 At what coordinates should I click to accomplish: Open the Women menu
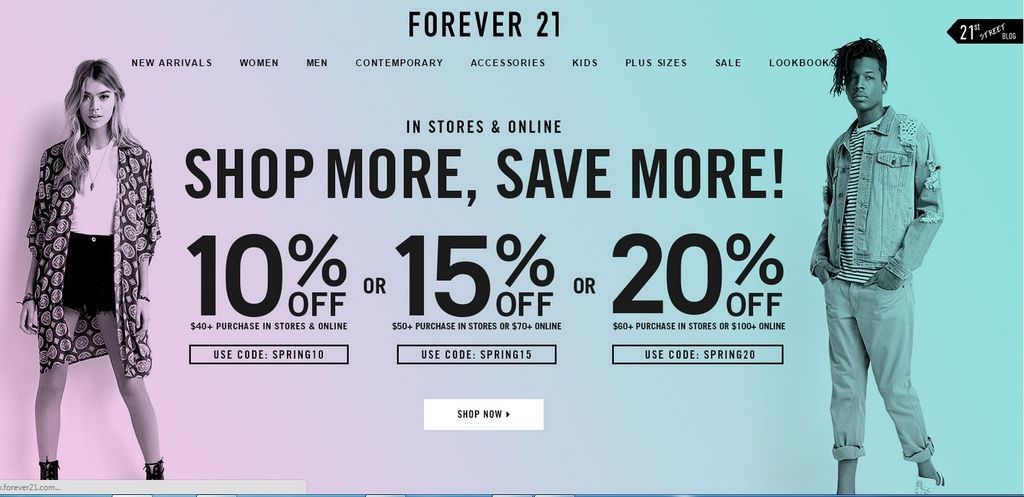point(259,63)
